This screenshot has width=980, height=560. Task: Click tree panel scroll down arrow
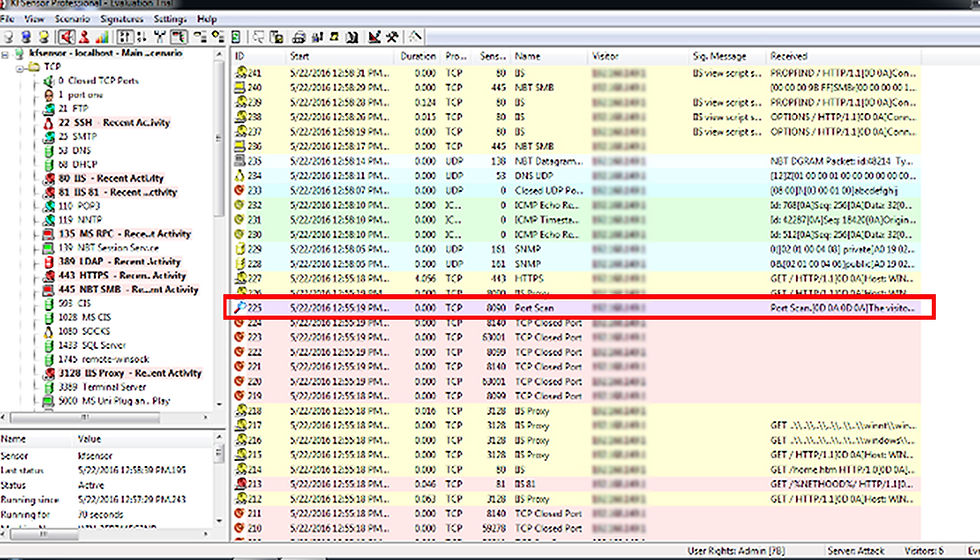click(219, 403)
